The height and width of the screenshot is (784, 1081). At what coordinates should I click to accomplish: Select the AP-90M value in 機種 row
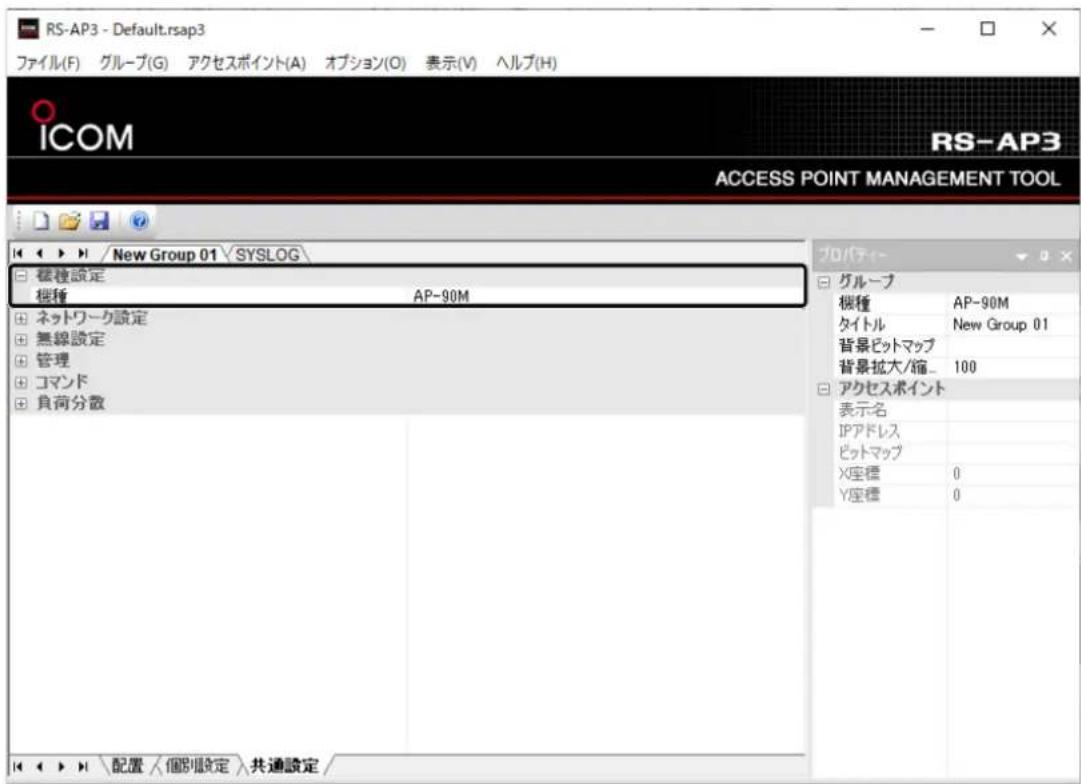coord(441,296)
